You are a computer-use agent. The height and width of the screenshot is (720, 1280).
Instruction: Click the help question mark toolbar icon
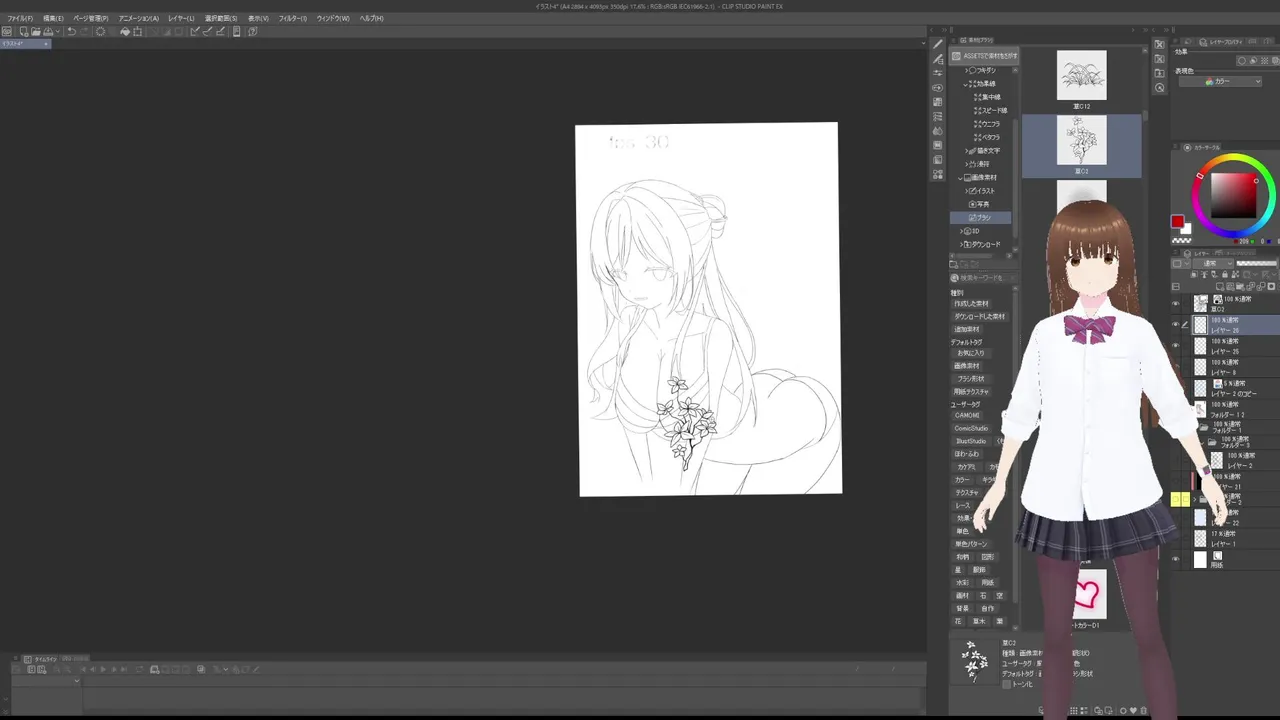[x=252, y=32]
